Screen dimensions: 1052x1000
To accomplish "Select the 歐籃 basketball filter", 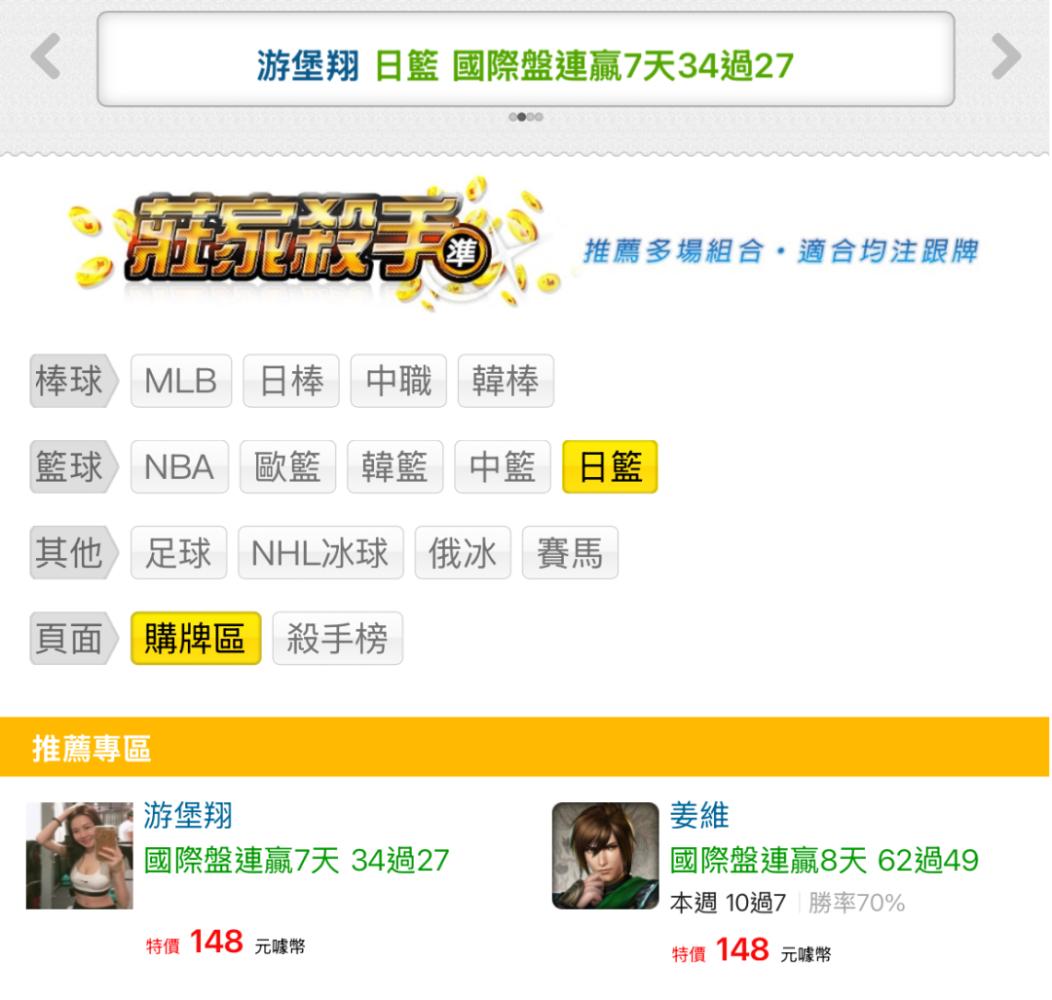I will point(288,466).
